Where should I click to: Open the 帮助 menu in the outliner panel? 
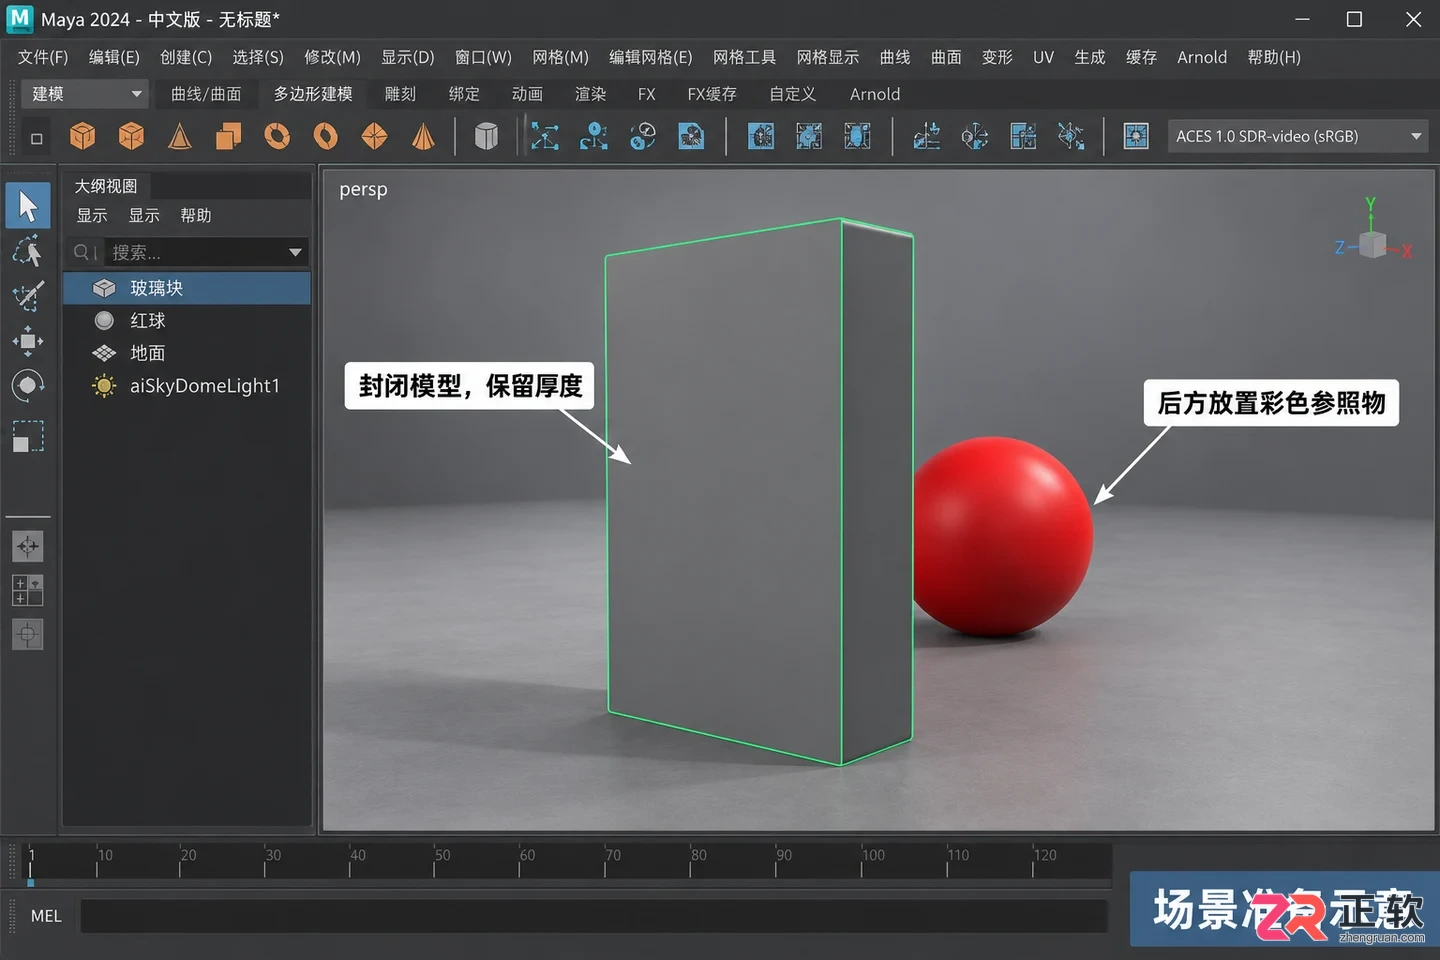tap(196, 215)
